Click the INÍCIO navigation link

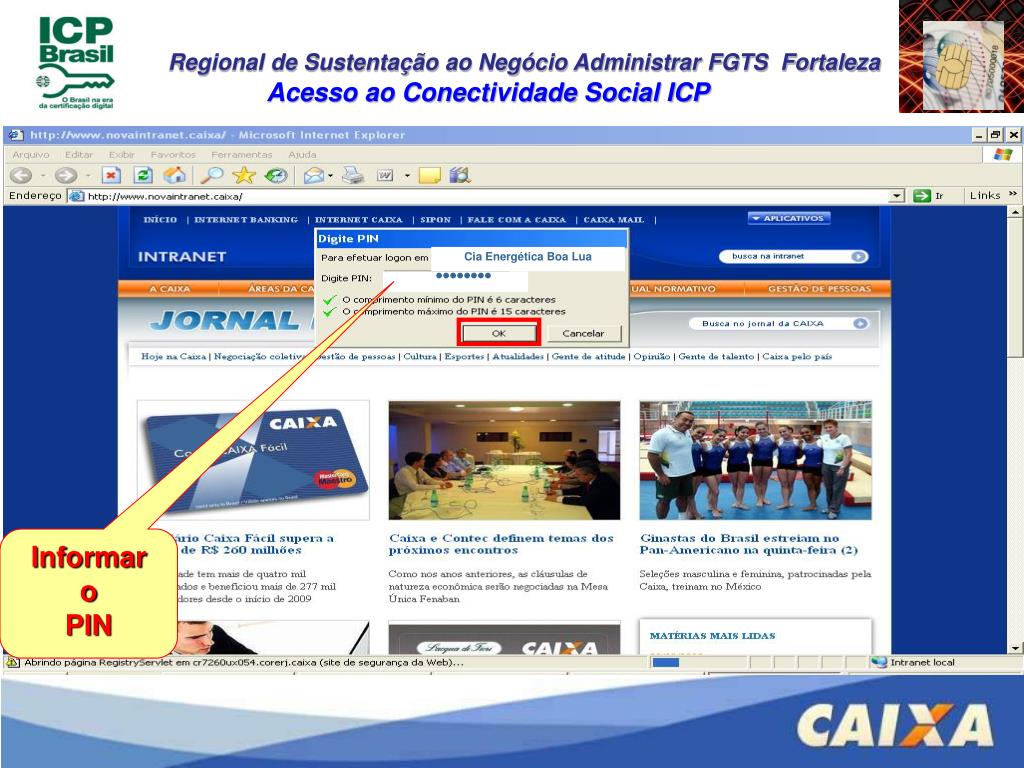[x=160, y=219]
